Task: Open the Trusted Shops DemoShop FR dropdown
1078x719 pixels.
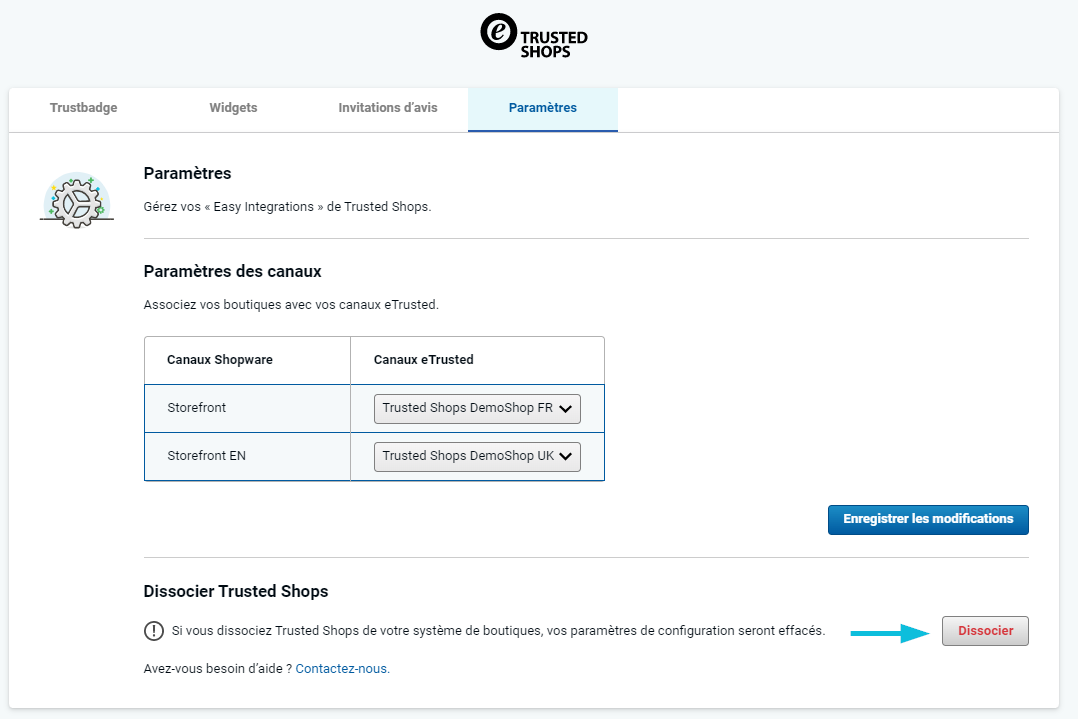Action: point(477,408)
